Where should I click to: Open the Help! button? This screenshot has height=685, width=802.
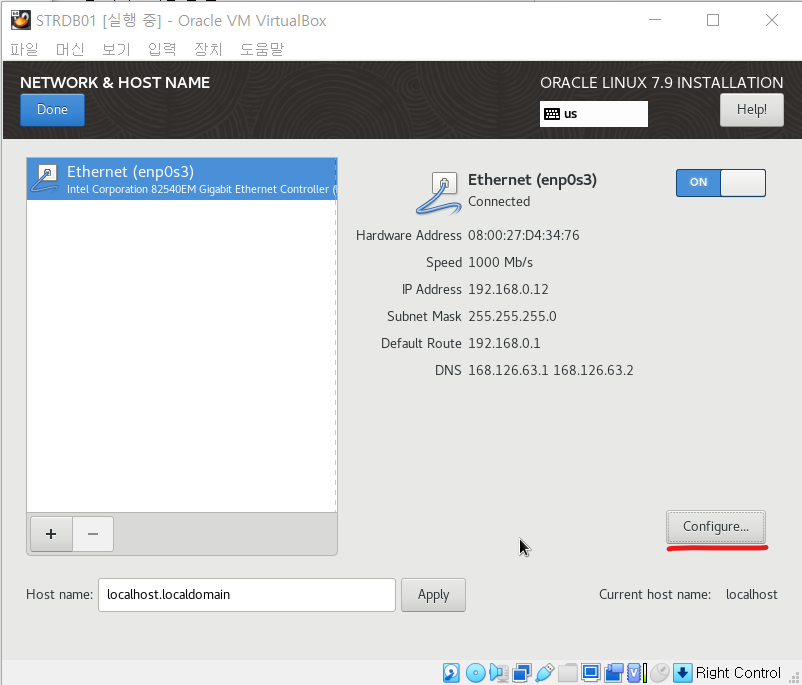pos(751,109)
